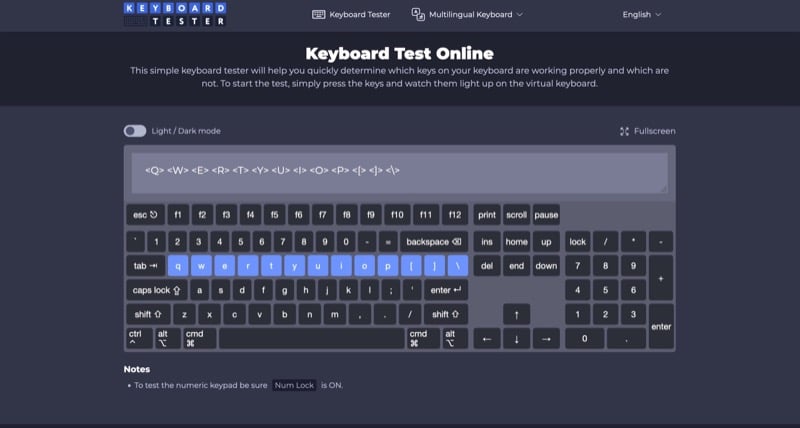Click the letter a key
The image size is (800, 428).
click(x=199, y=290)
